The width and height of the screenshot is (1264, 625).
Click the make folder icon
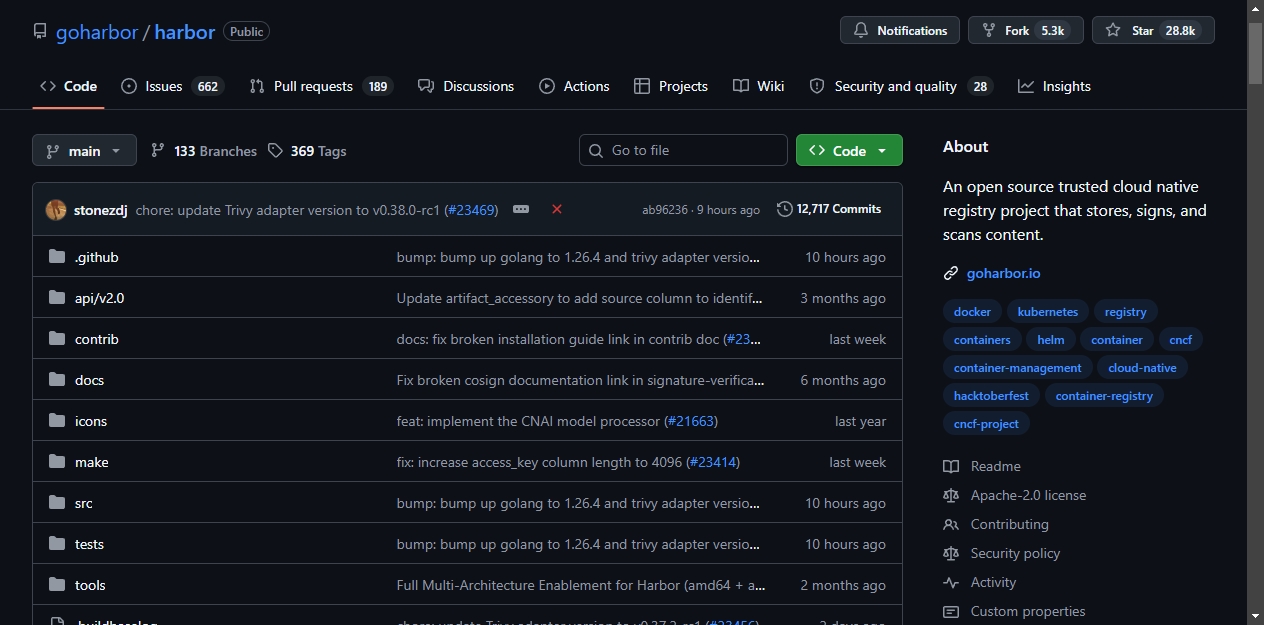coord(57,462)
